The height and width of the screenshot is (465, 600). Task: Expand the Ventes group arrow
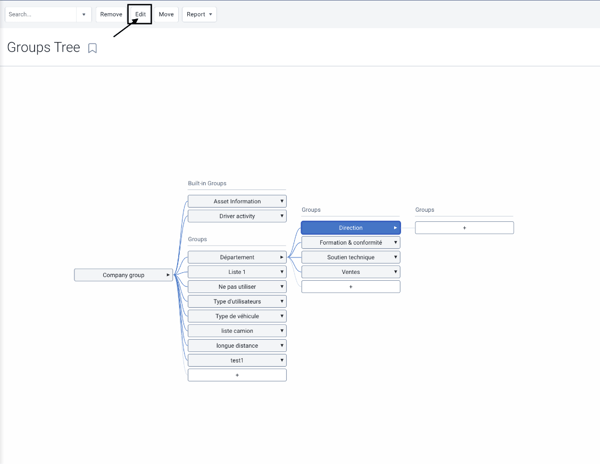tap(396, 272)
